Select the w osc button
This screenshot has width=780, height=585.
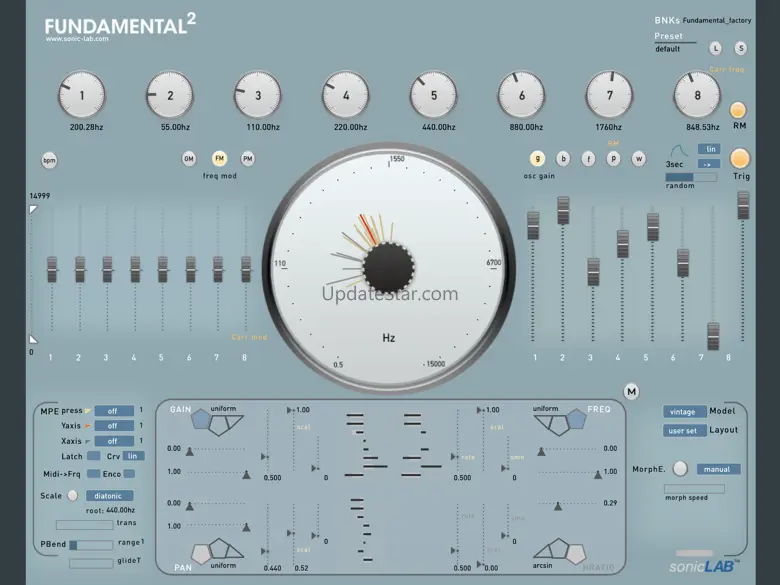click(639, 159)
